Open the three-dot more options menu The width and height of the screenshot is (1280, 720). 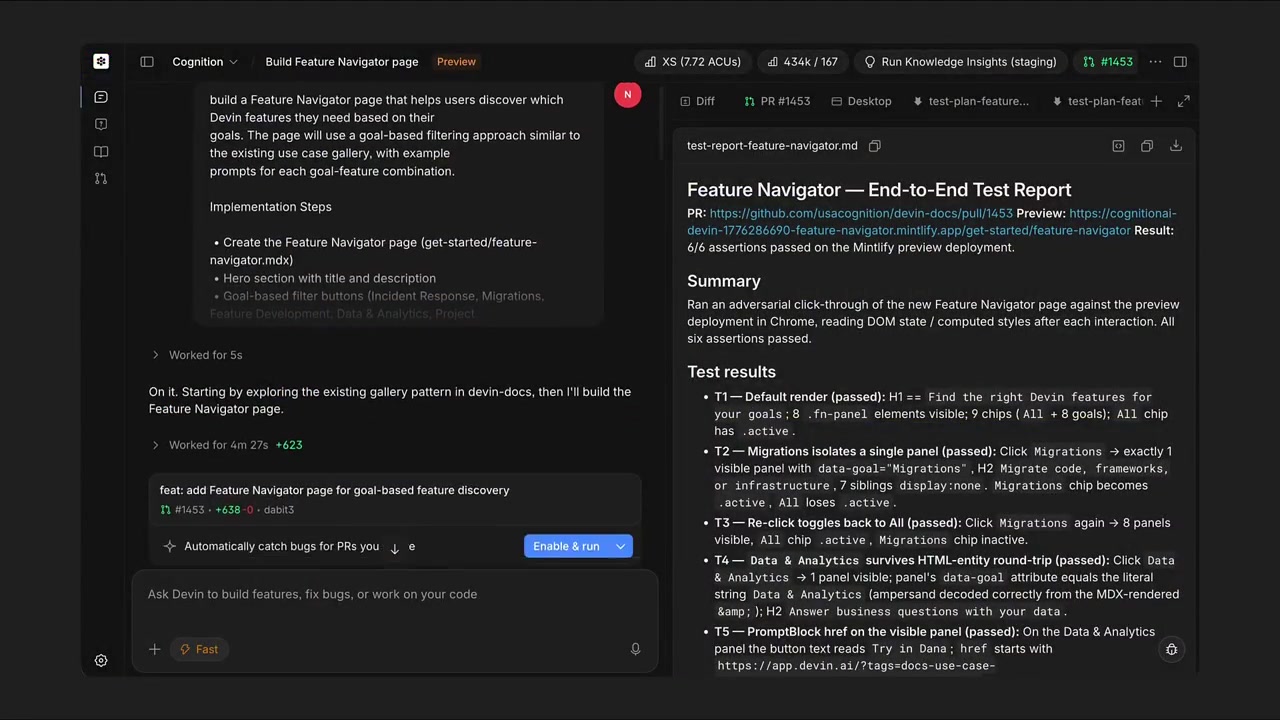[1155, 62]
